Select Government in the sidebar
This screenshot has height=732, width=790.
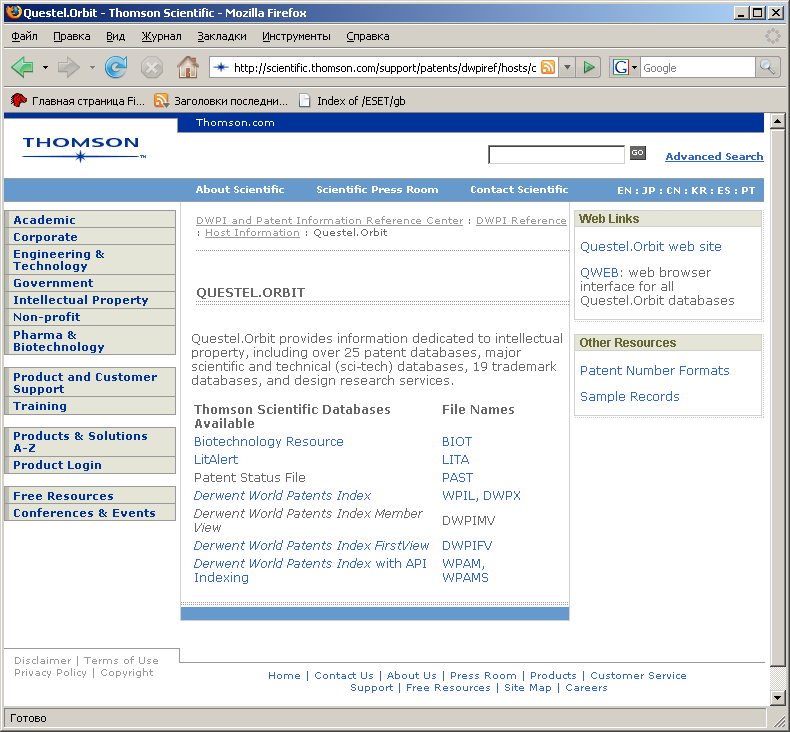[x=90, y=283]
